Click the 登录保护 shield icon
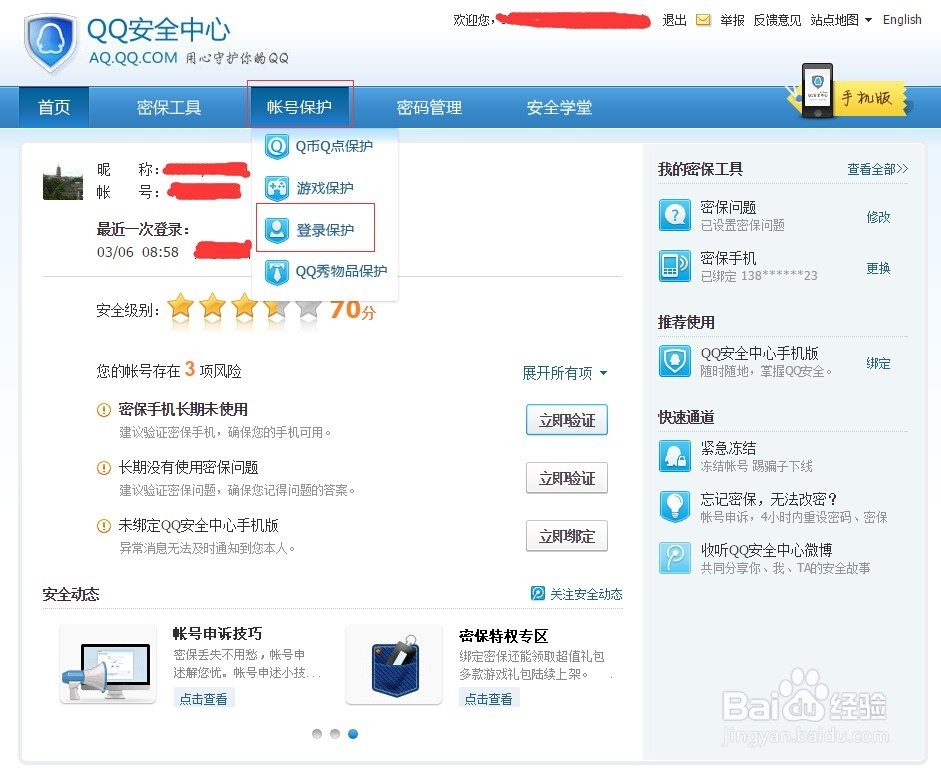 click(x=277, y=228)
